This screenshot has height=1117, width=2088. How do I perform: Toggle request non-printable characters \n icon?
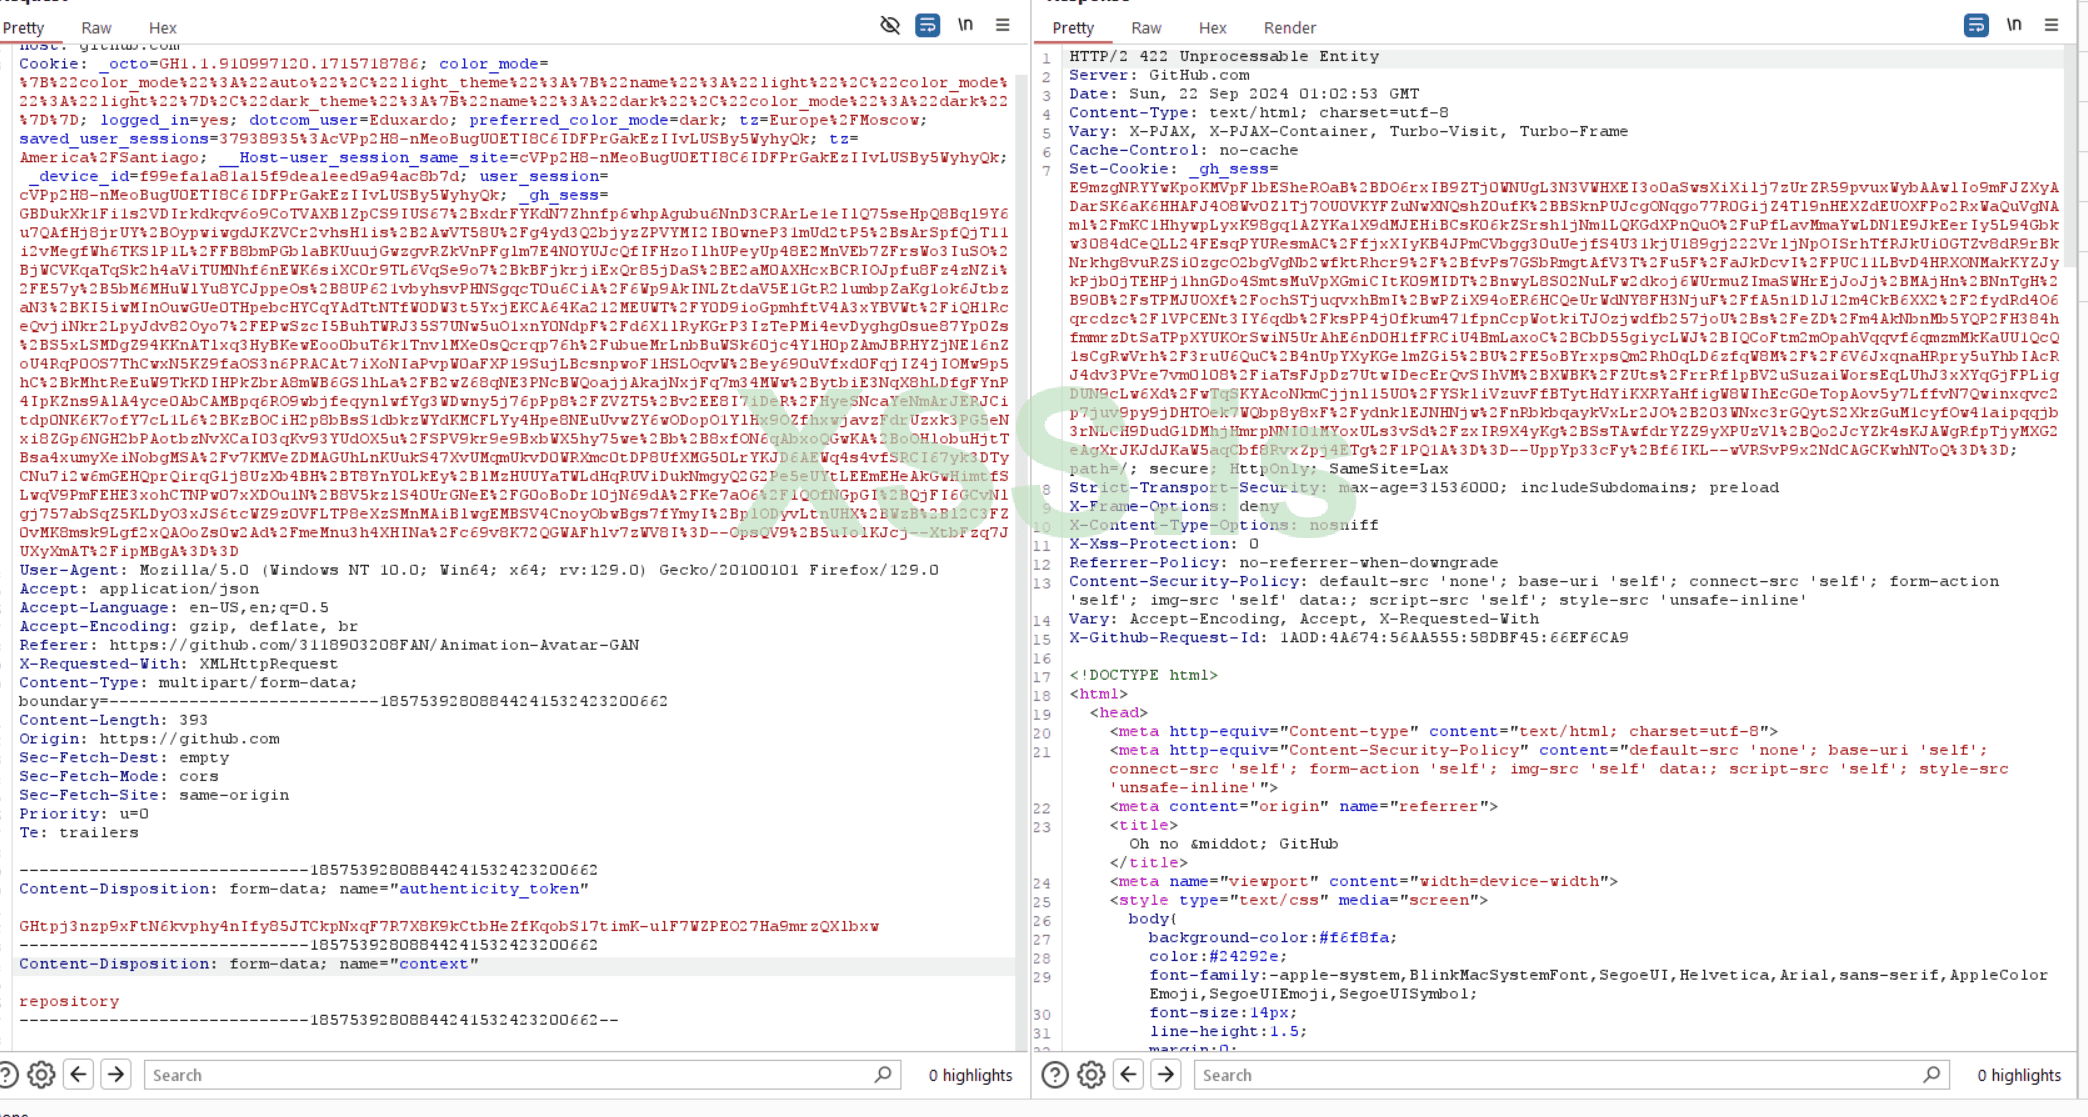click(965, 25)
